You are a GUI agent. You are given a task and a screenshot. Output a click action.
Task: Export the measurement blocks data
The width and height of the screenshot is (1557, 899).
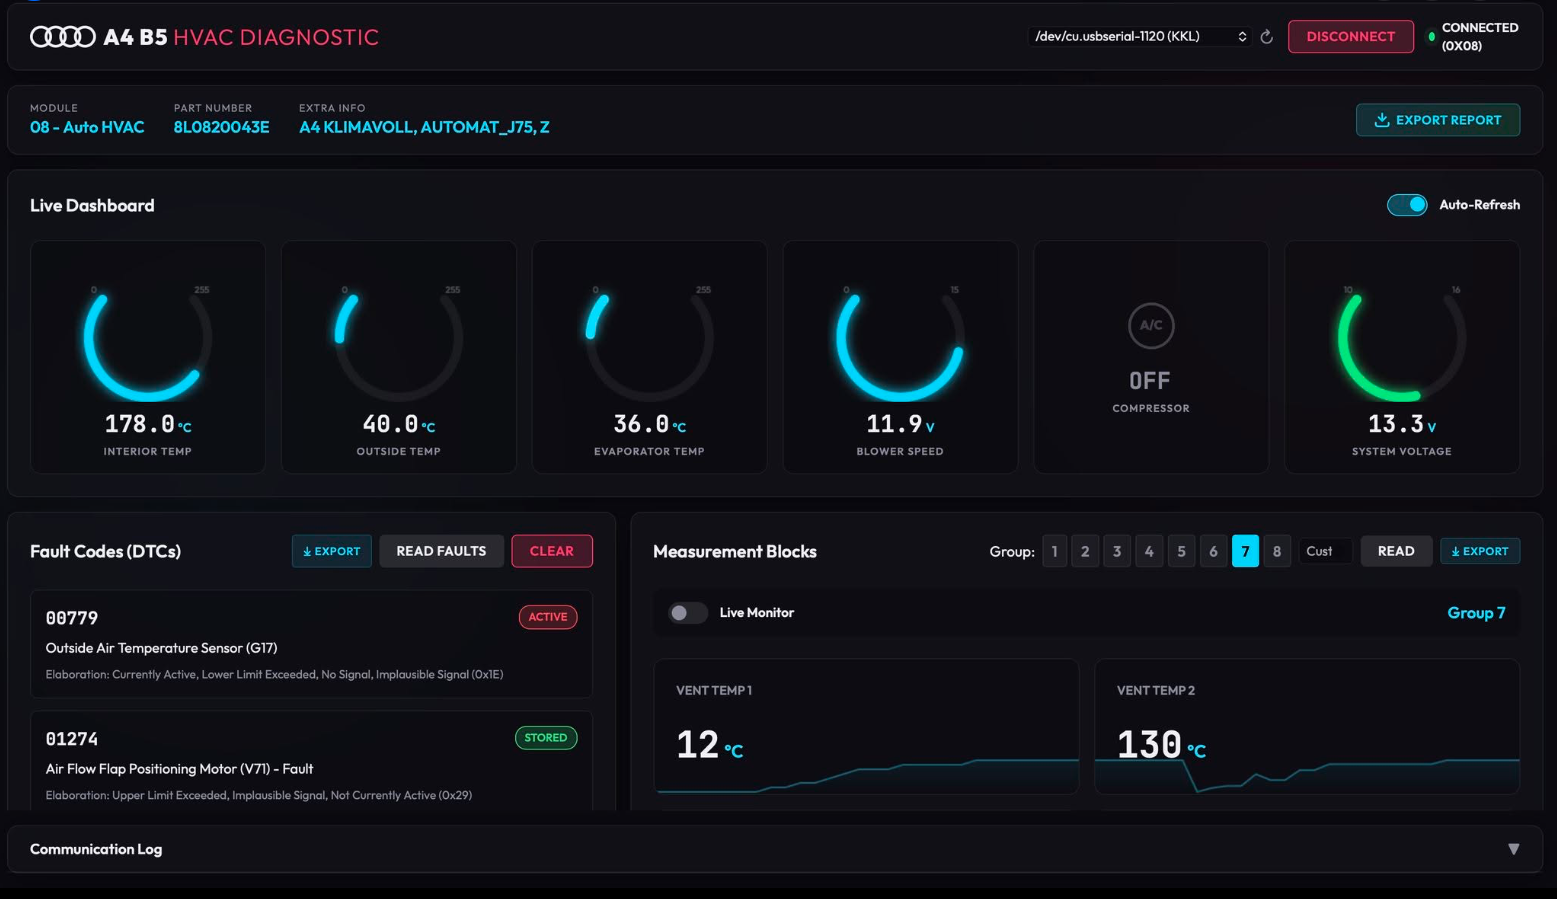[x=1480, y=551]
